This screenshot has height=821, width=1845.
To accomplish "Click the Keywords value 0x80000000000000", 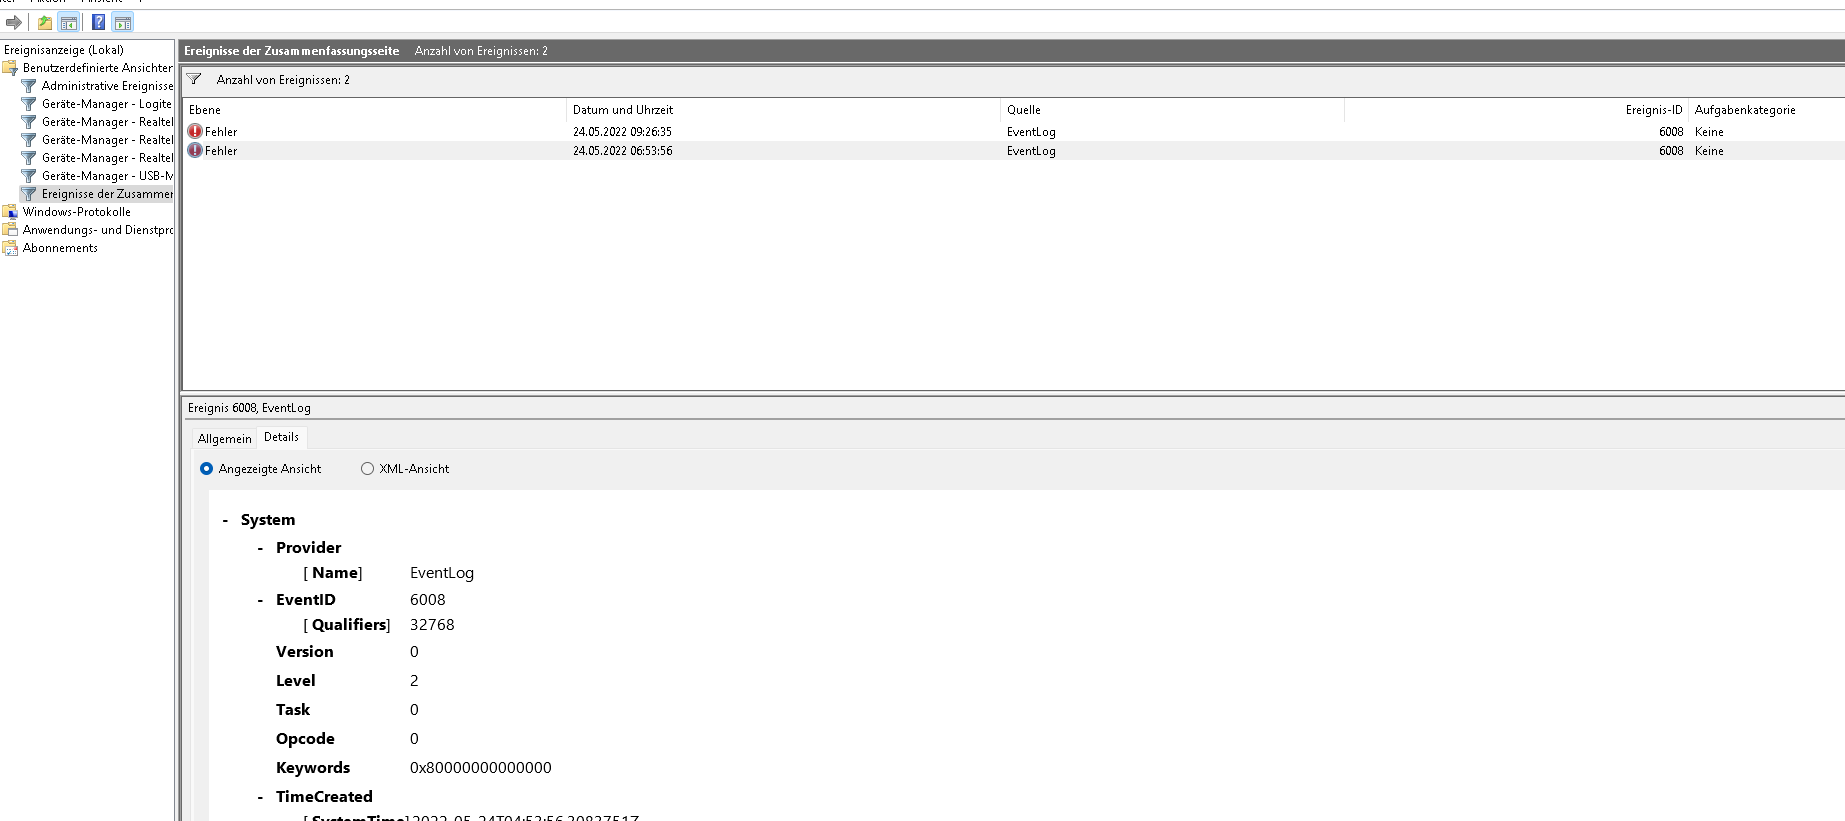I will (x=481, y=768).
